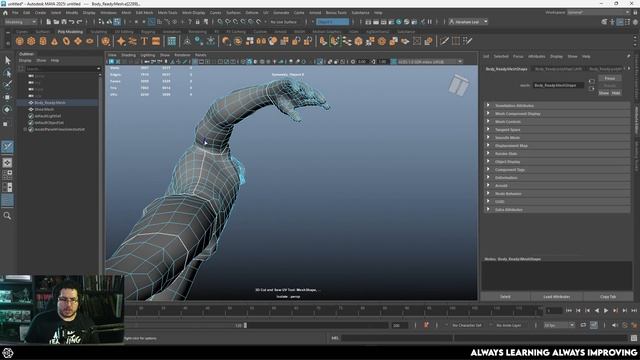Pick the Rotate tool in the toolbox
Viewport: 640px width, 360px height.
7,109
